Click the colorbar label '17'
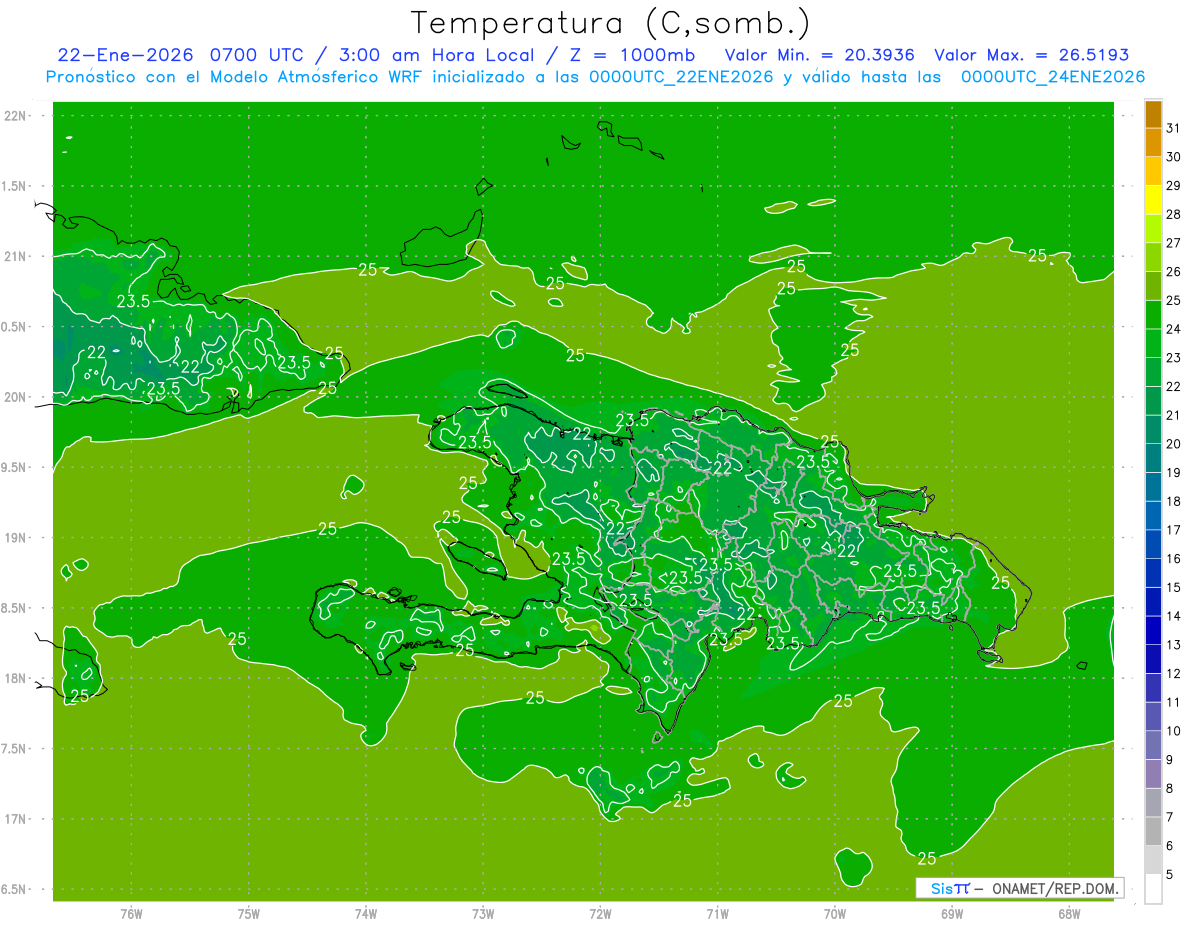Screen dimensions: 1200x927 tap(1174, 530)
